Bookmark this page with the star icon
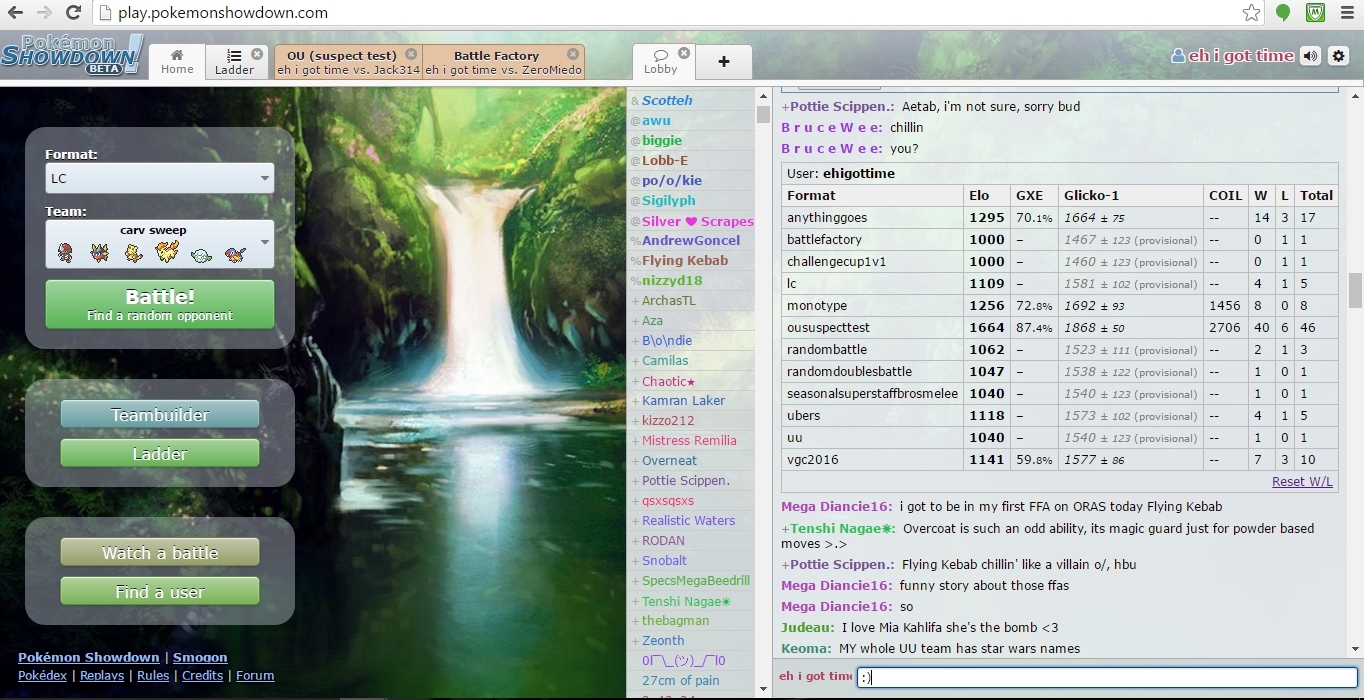Image resolution: width=1364 pixels, height=700 pixels. (x=1251, y=13)
